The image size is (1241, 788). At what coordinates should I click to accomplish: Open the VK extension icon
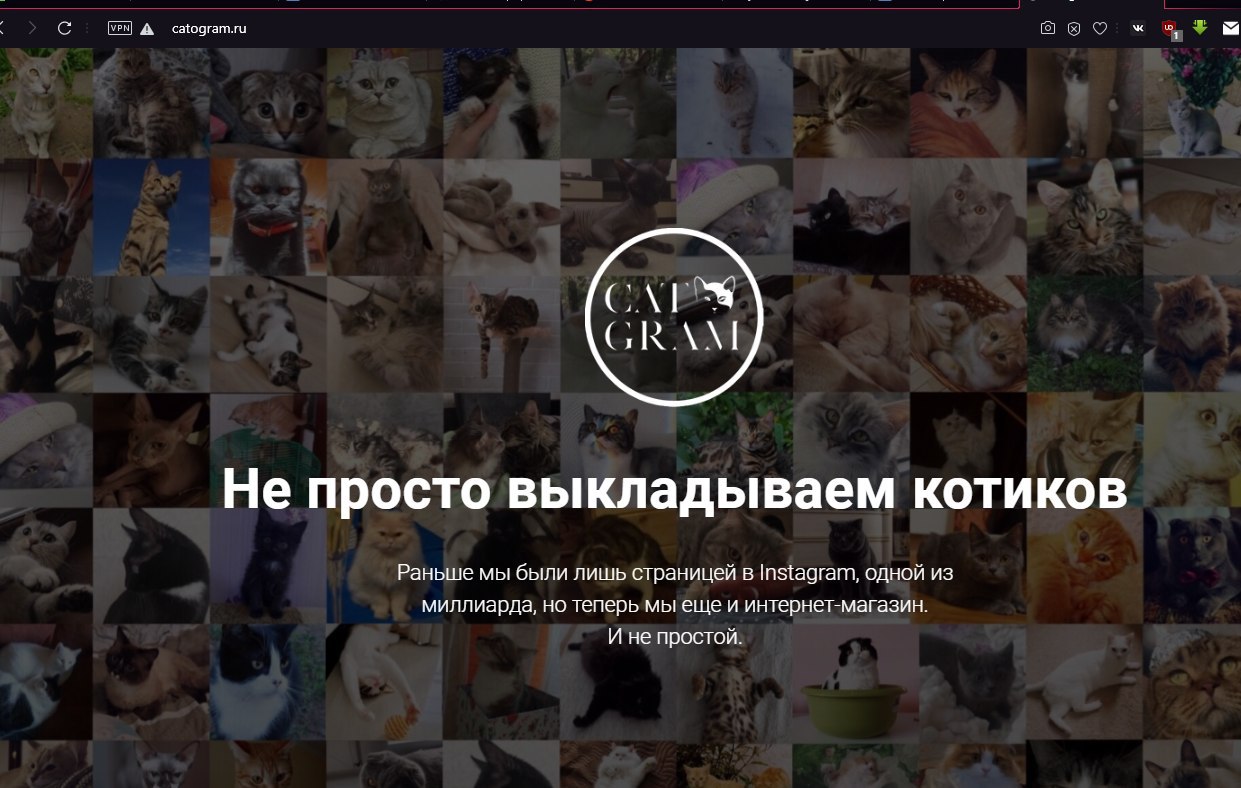coord(1138,28)
